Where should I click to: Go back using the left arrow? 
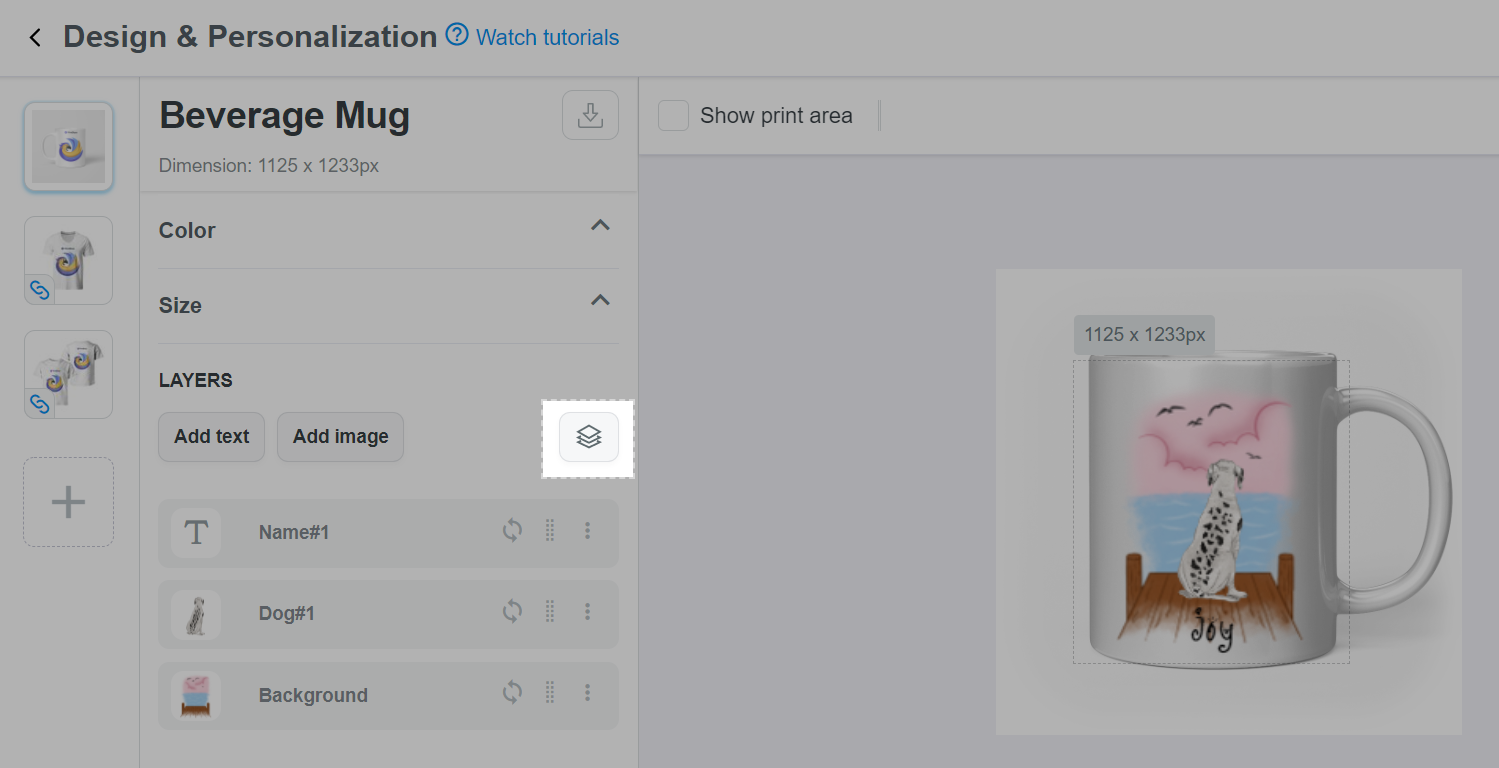pyautogui.click(x=36, y=38)
